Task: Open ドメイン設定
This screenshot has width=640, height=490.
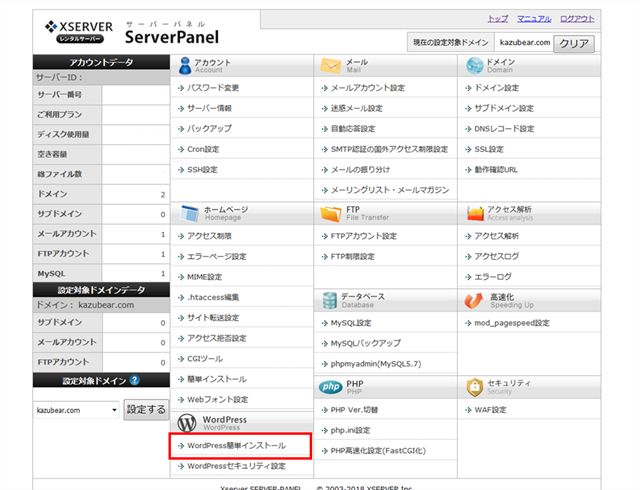Action: [497, 87]
